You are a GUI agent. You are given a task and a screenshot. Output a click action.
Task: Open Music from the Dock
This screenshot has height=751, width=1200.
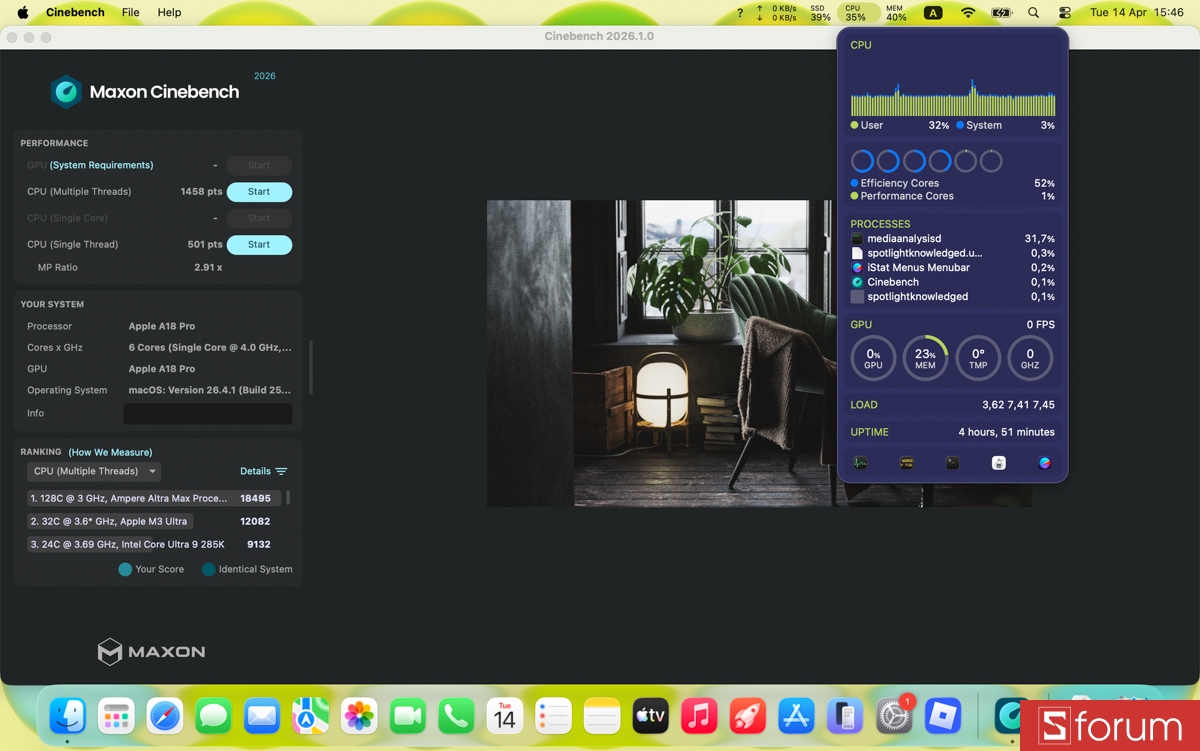point(699,716)
